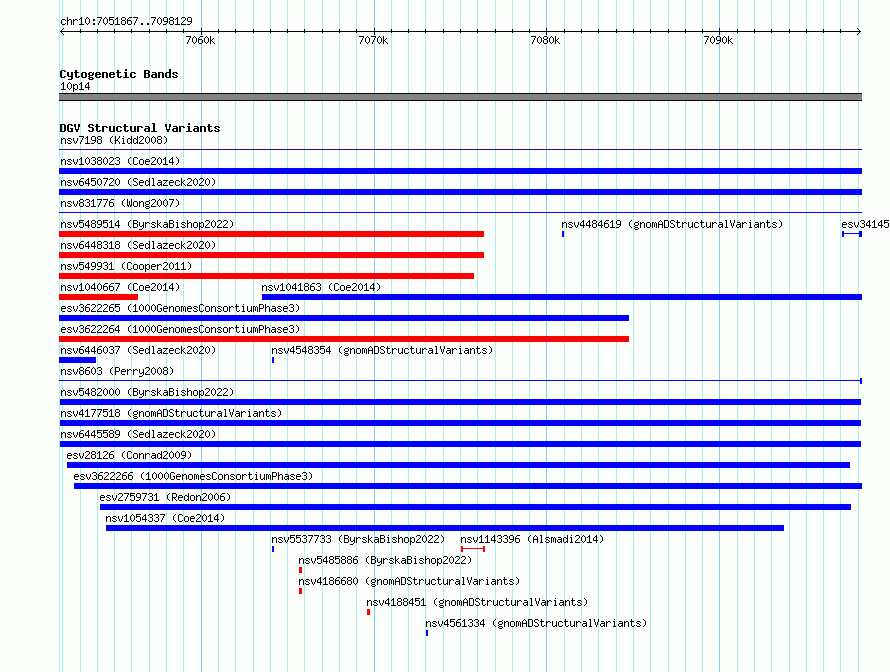Select the nsv1054337 (Coe2014) blue bar
The height and width of the screenshot is (672, 890).
tap(444, 528)
